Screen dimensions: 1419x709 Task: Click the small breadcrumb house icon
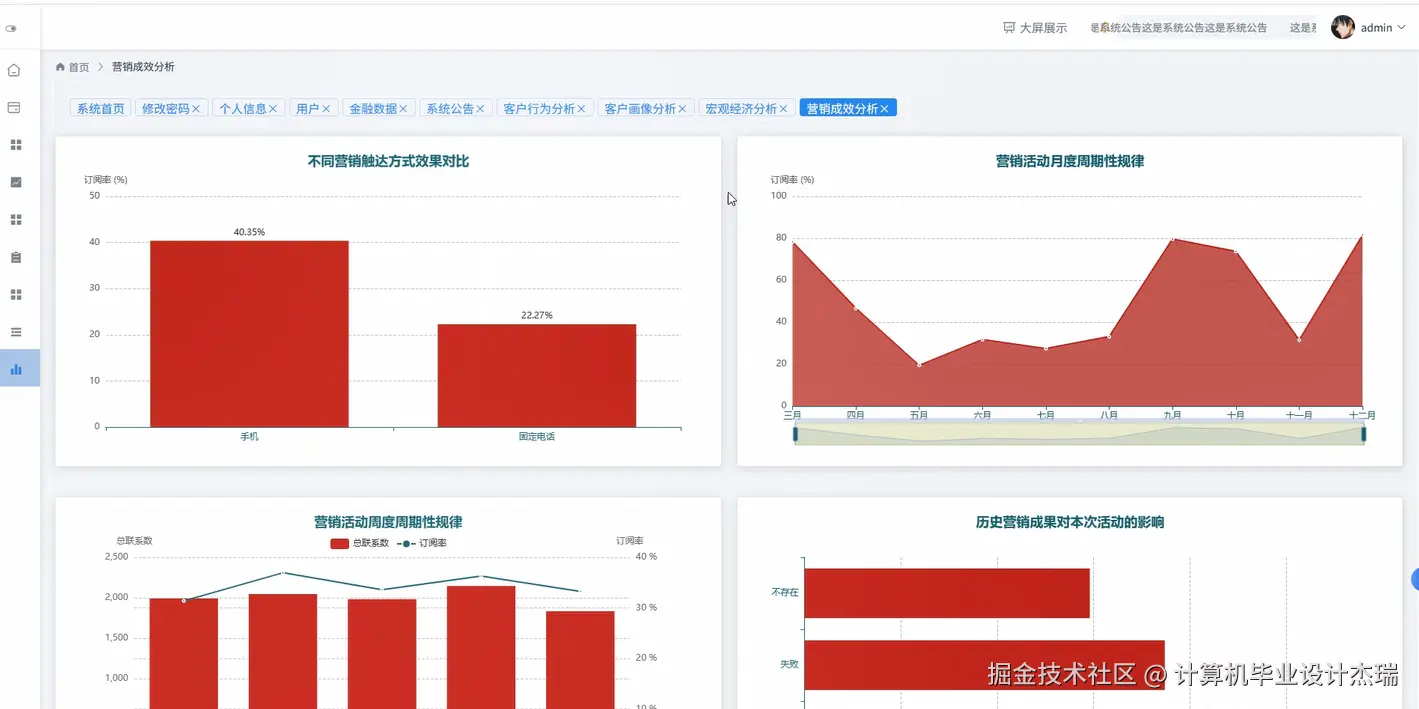[60, 67]
